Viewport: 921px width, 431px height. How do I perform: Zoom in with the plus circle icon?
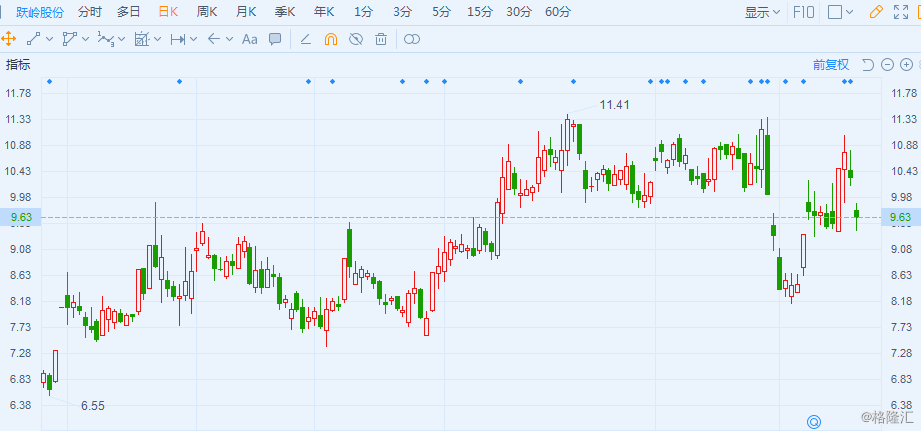[x=906, y=65]
